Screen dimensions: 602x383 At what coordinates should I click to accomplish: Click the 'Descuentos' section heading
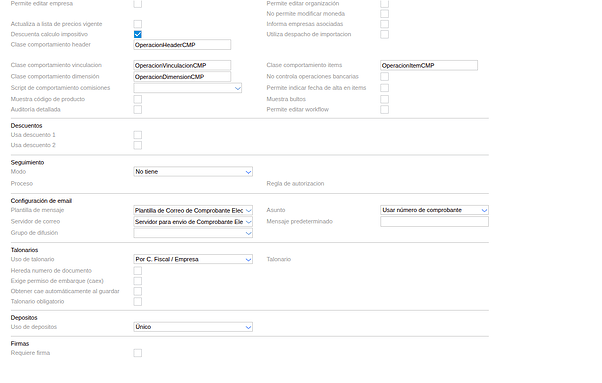point(26,125)
